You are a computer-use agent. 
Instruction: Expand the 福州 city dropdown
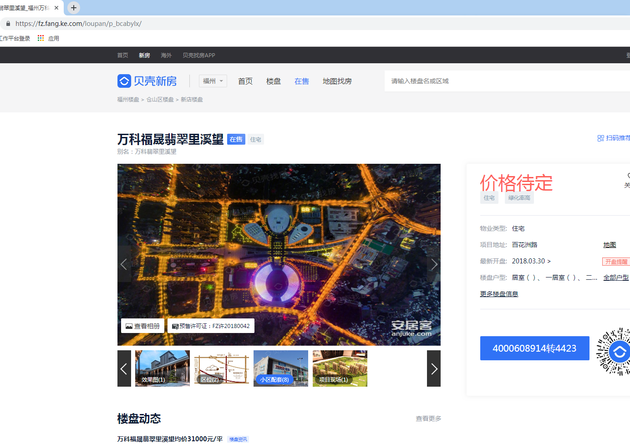coord(213,81)
